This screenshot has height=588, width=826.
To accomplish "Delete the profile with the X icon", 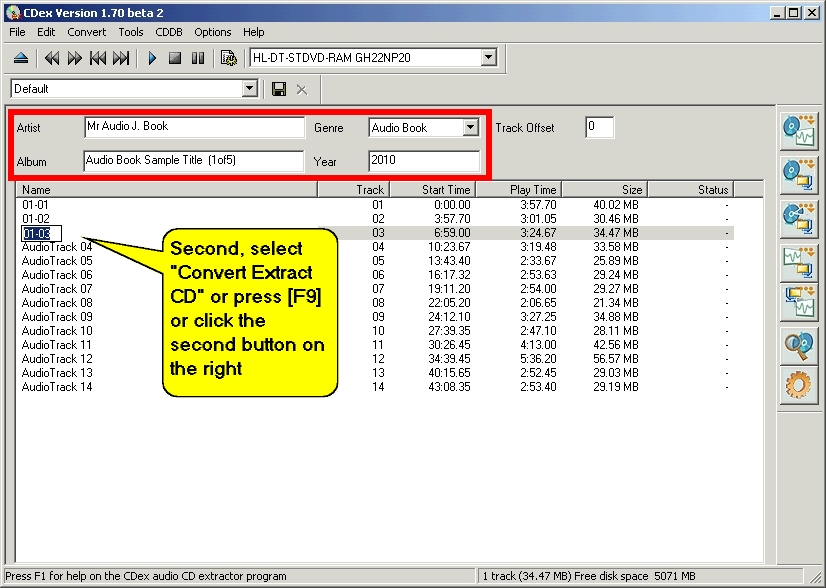I will tap(301, 90).
